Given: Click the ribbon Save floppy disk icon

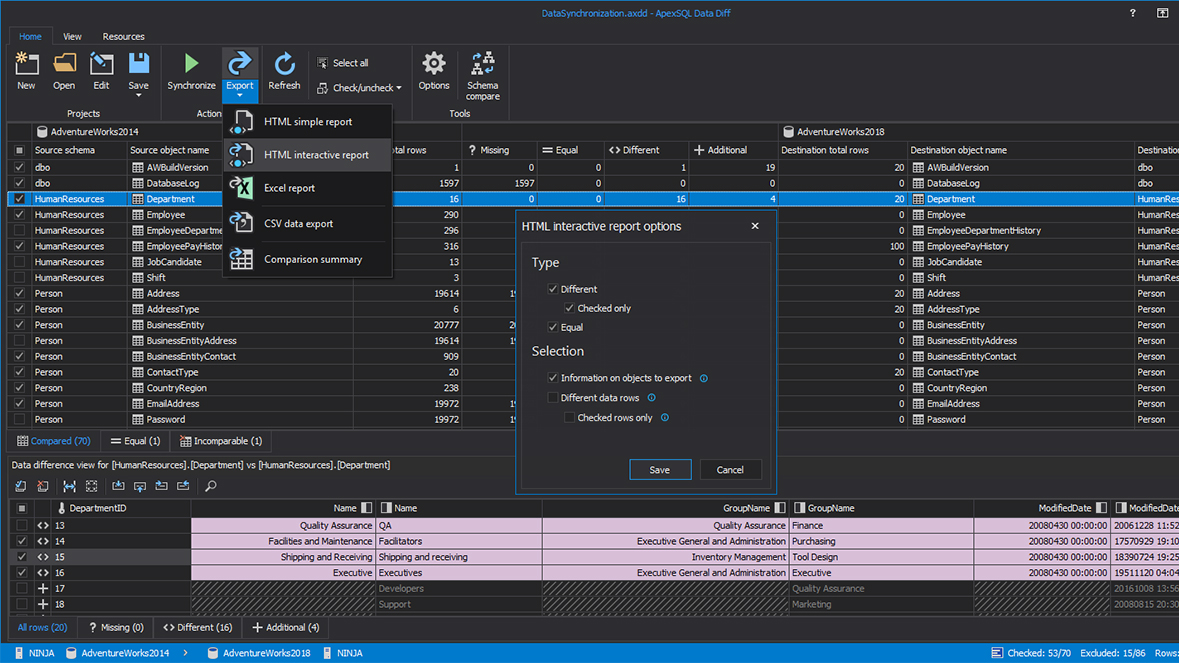Looking at the screenshot, I should coord(138,64).
